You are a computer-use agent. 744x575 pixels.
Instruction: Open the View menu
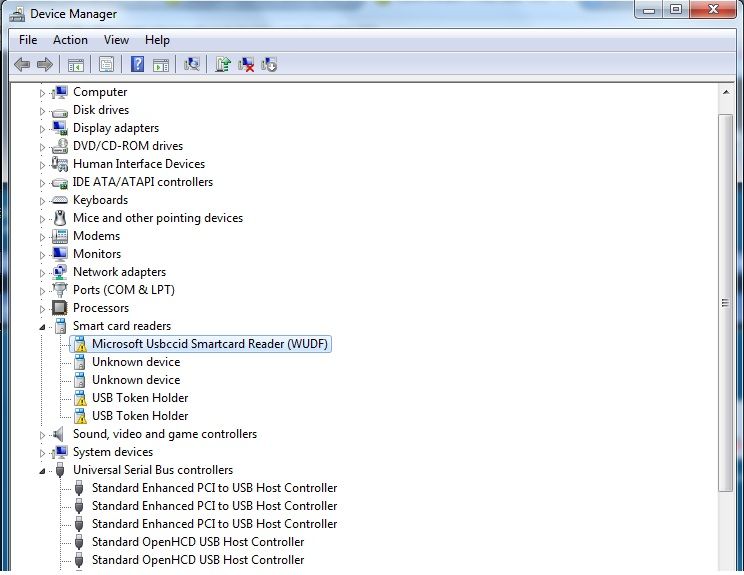[116, 40]
